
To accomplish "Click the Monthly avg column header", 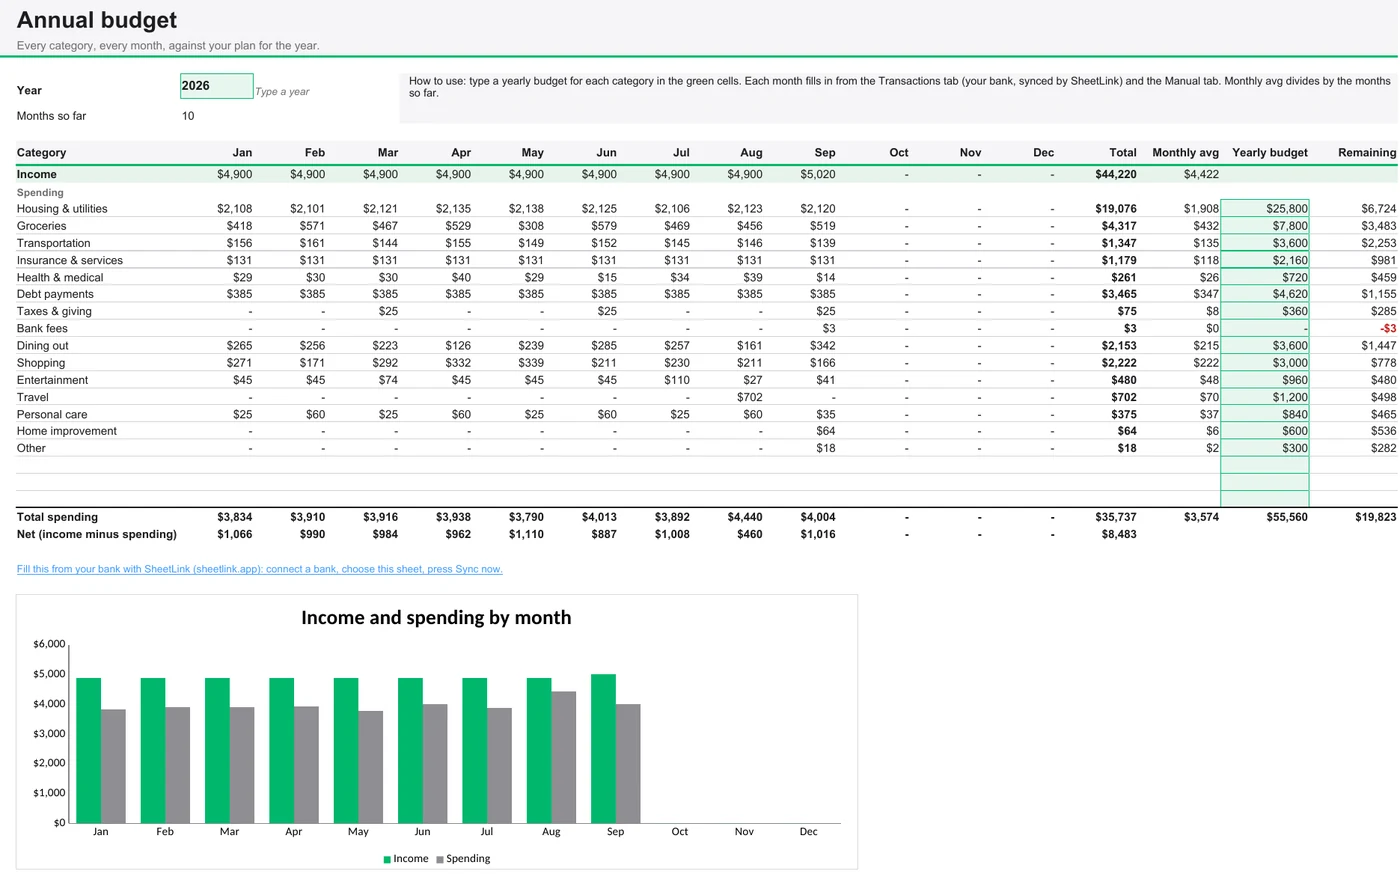I will click(1185, 153).
